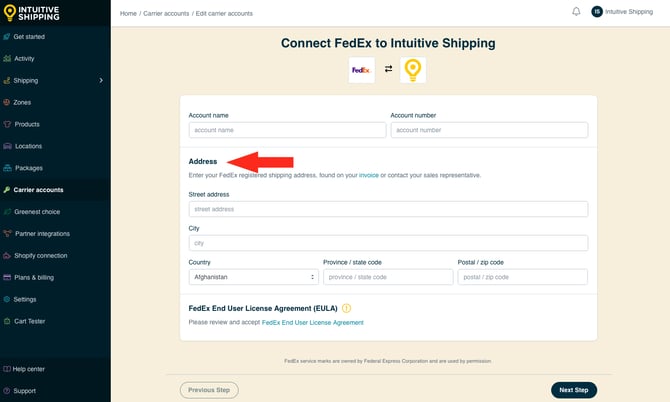Focus the Account number field
This screenshot has height=402, width=670.
[x=489, y=130]
